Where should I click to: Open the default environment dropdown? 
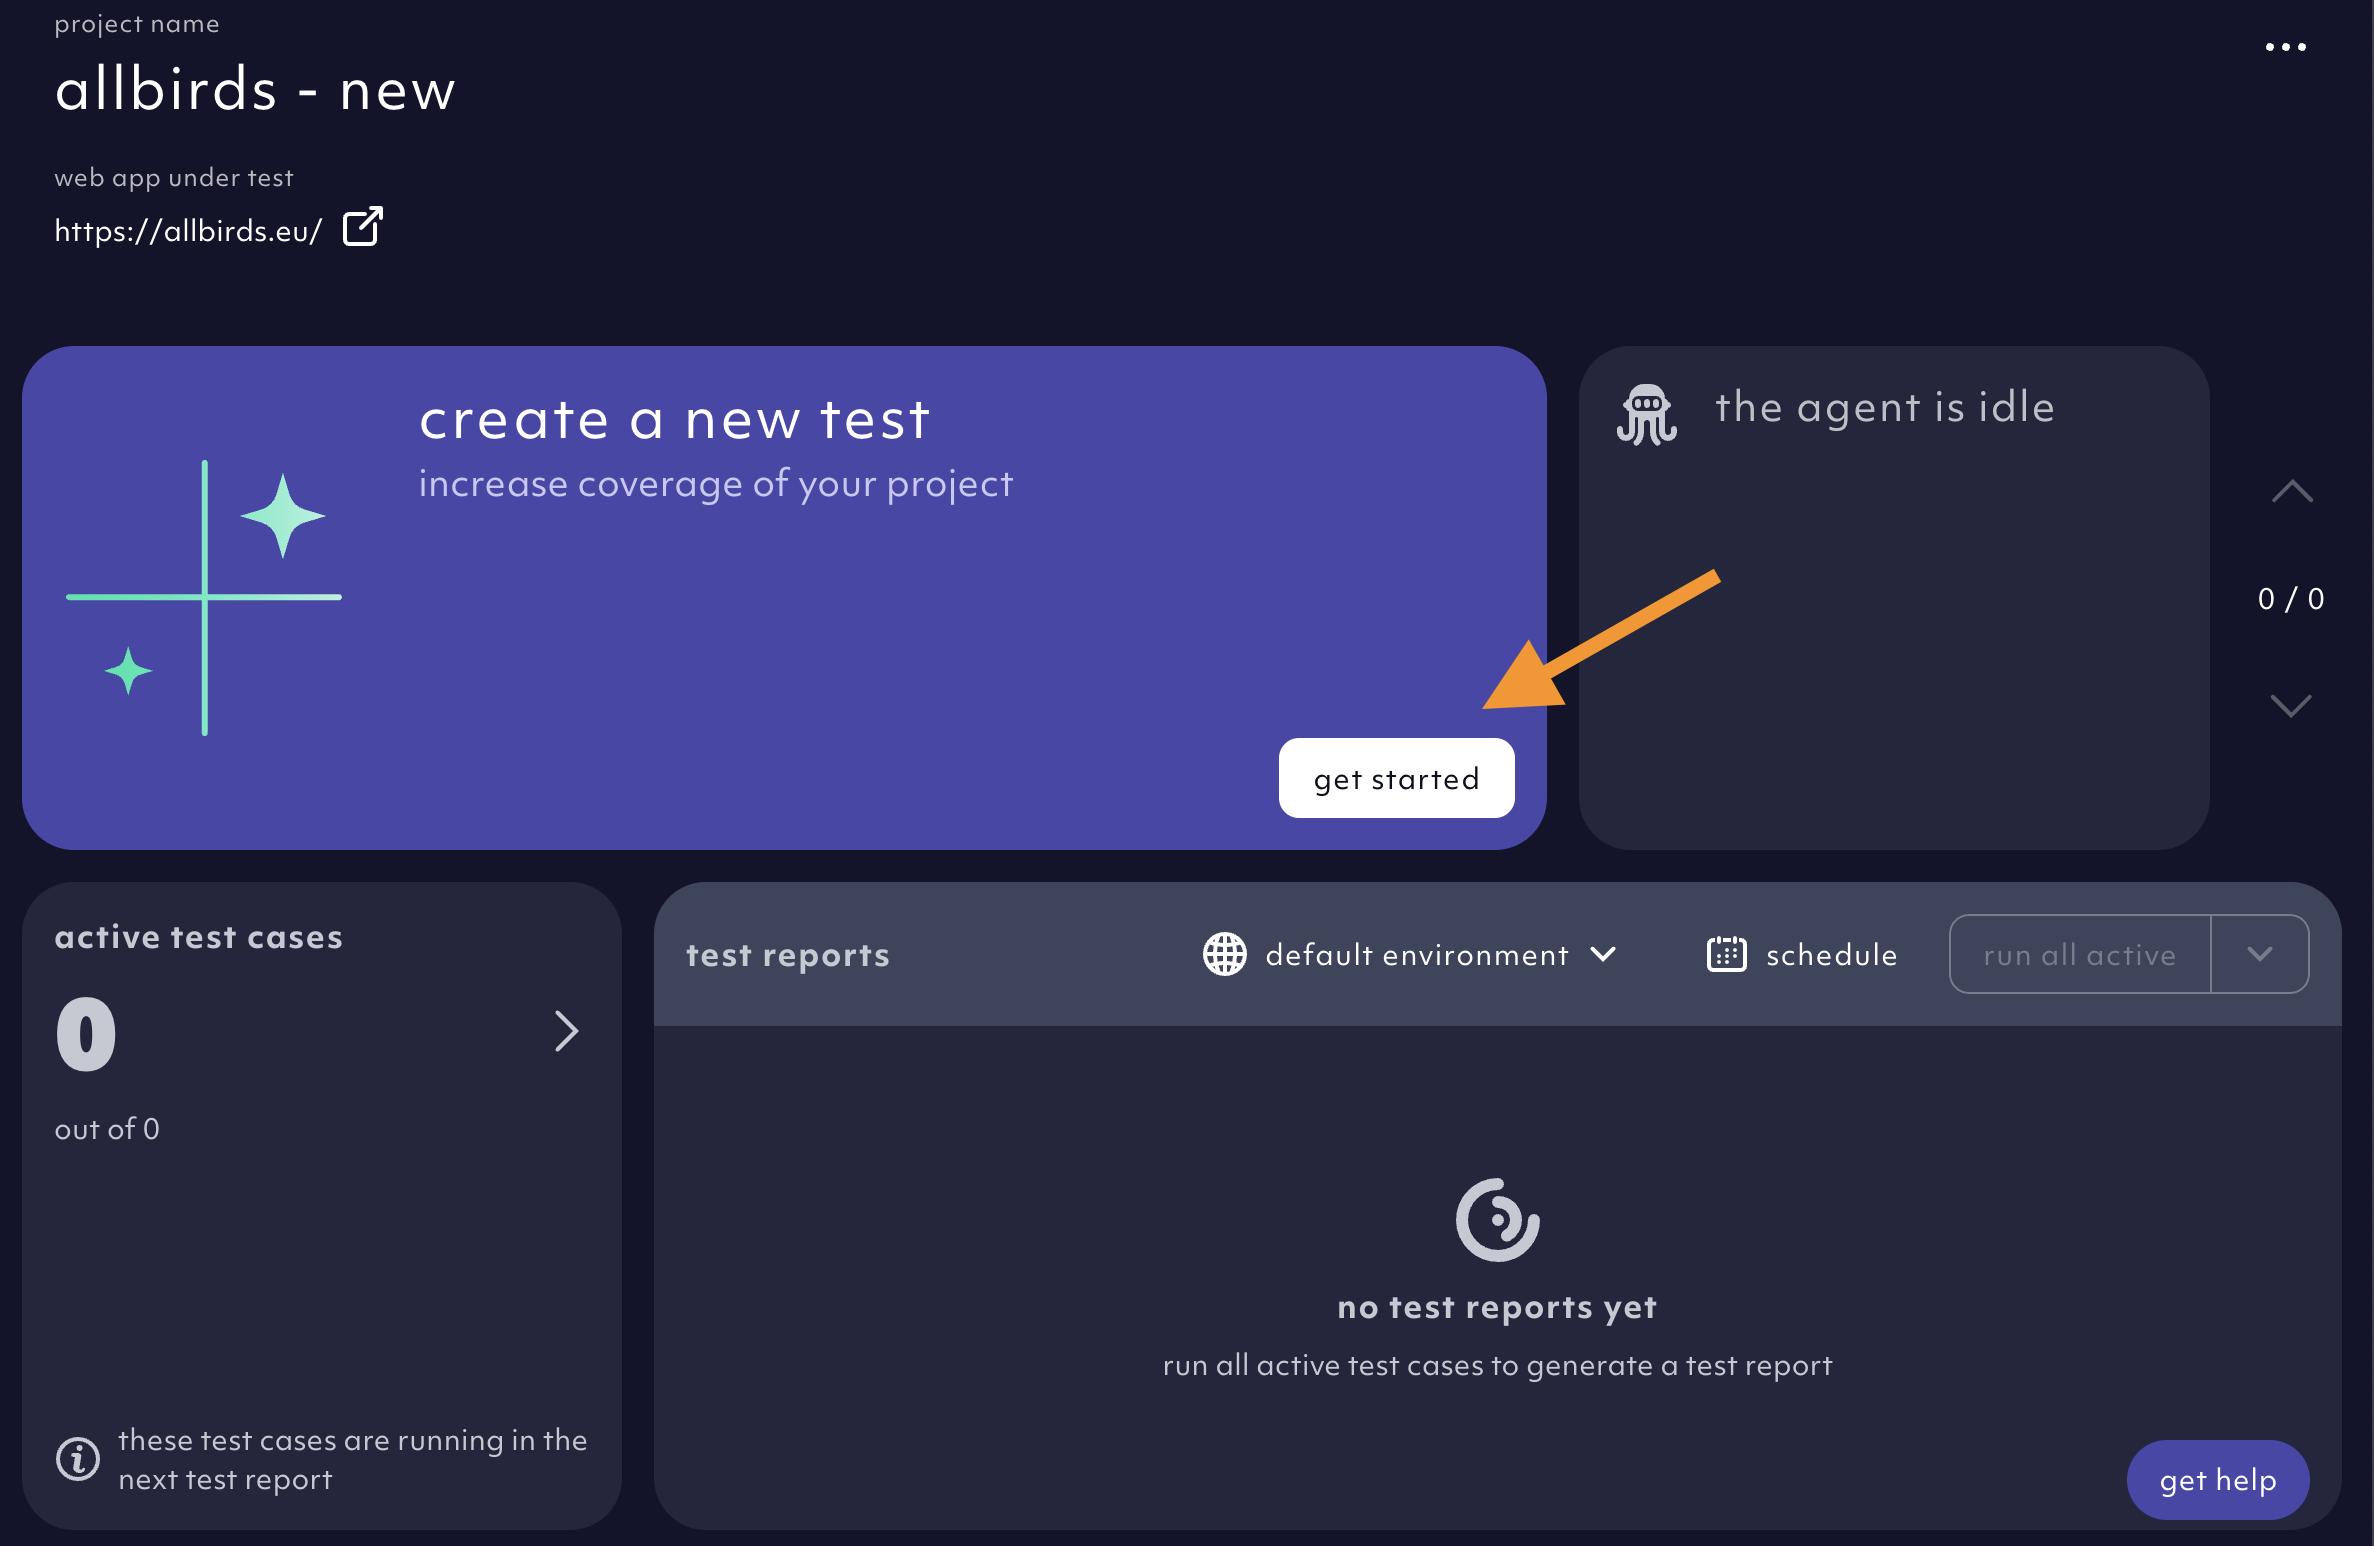tap(1410, 955)
